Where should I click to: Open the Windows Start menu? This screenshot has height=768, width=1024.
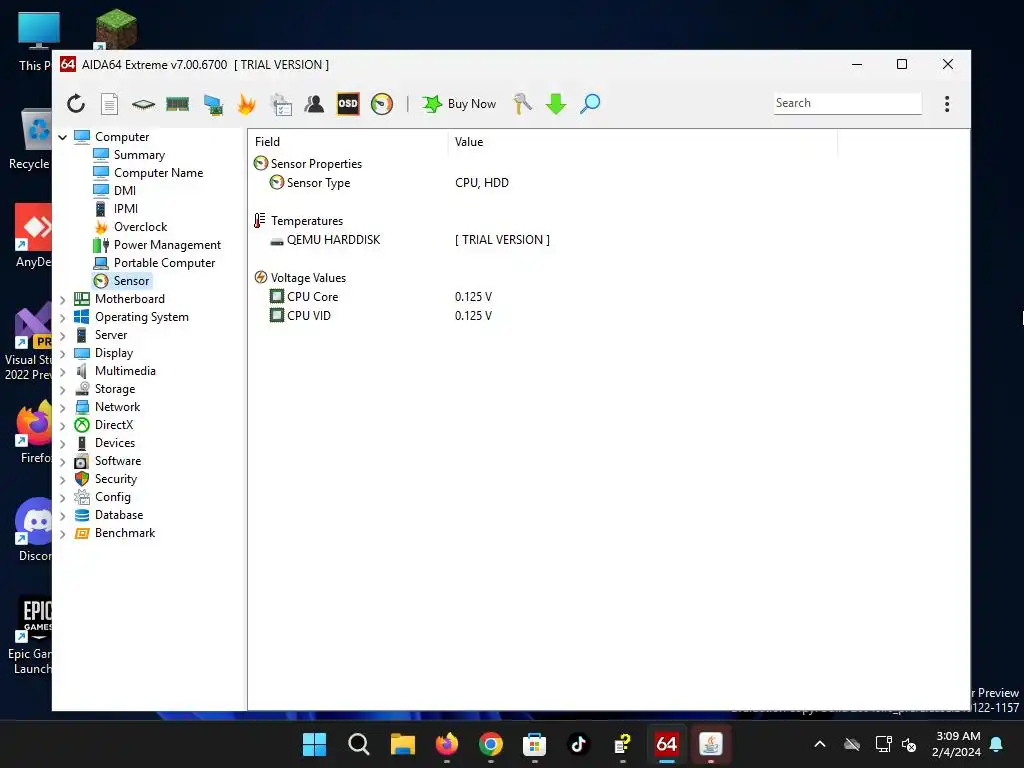(314, 744)
